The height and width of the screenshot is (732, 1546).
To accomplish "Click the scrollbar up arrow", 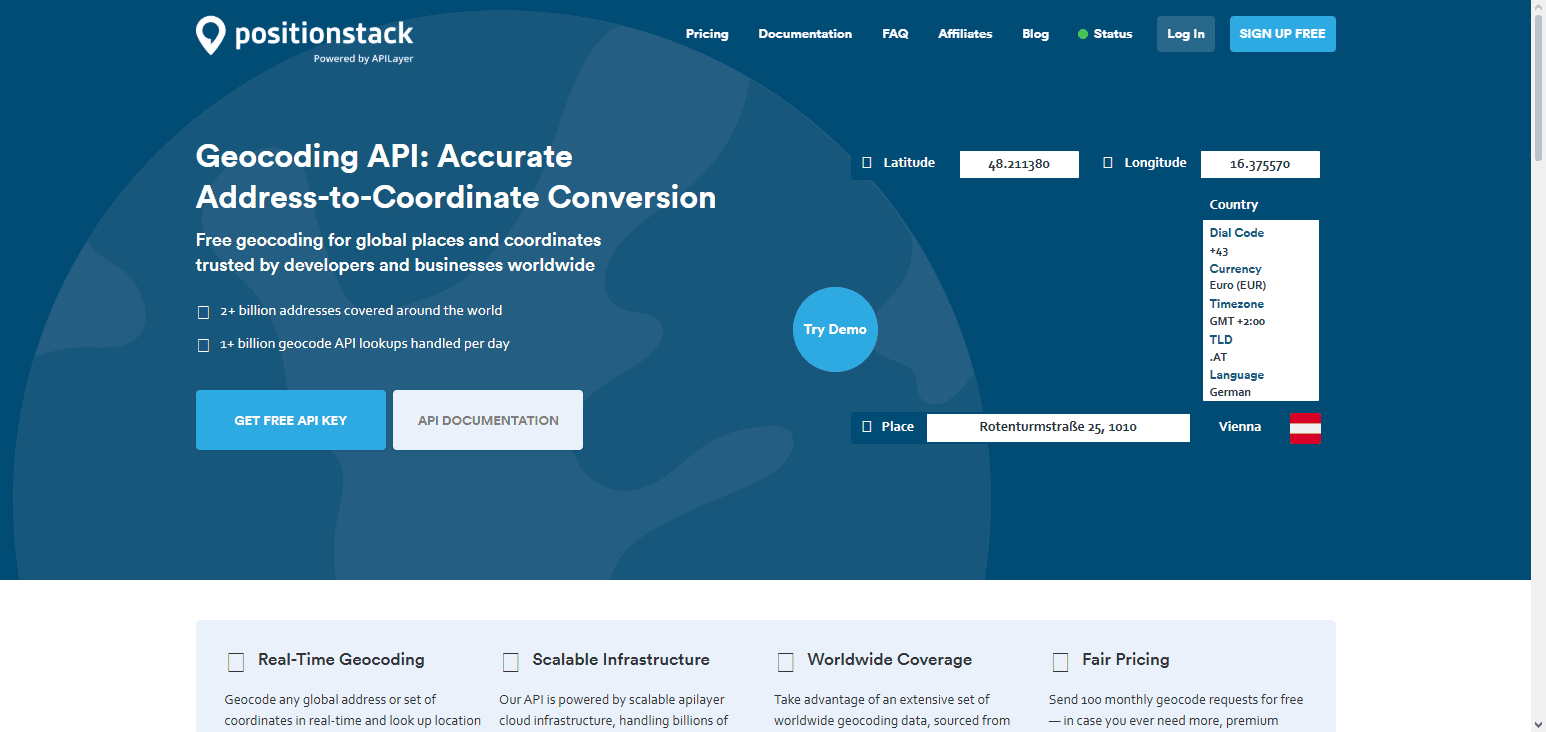I will click(x=1538, y=8).
